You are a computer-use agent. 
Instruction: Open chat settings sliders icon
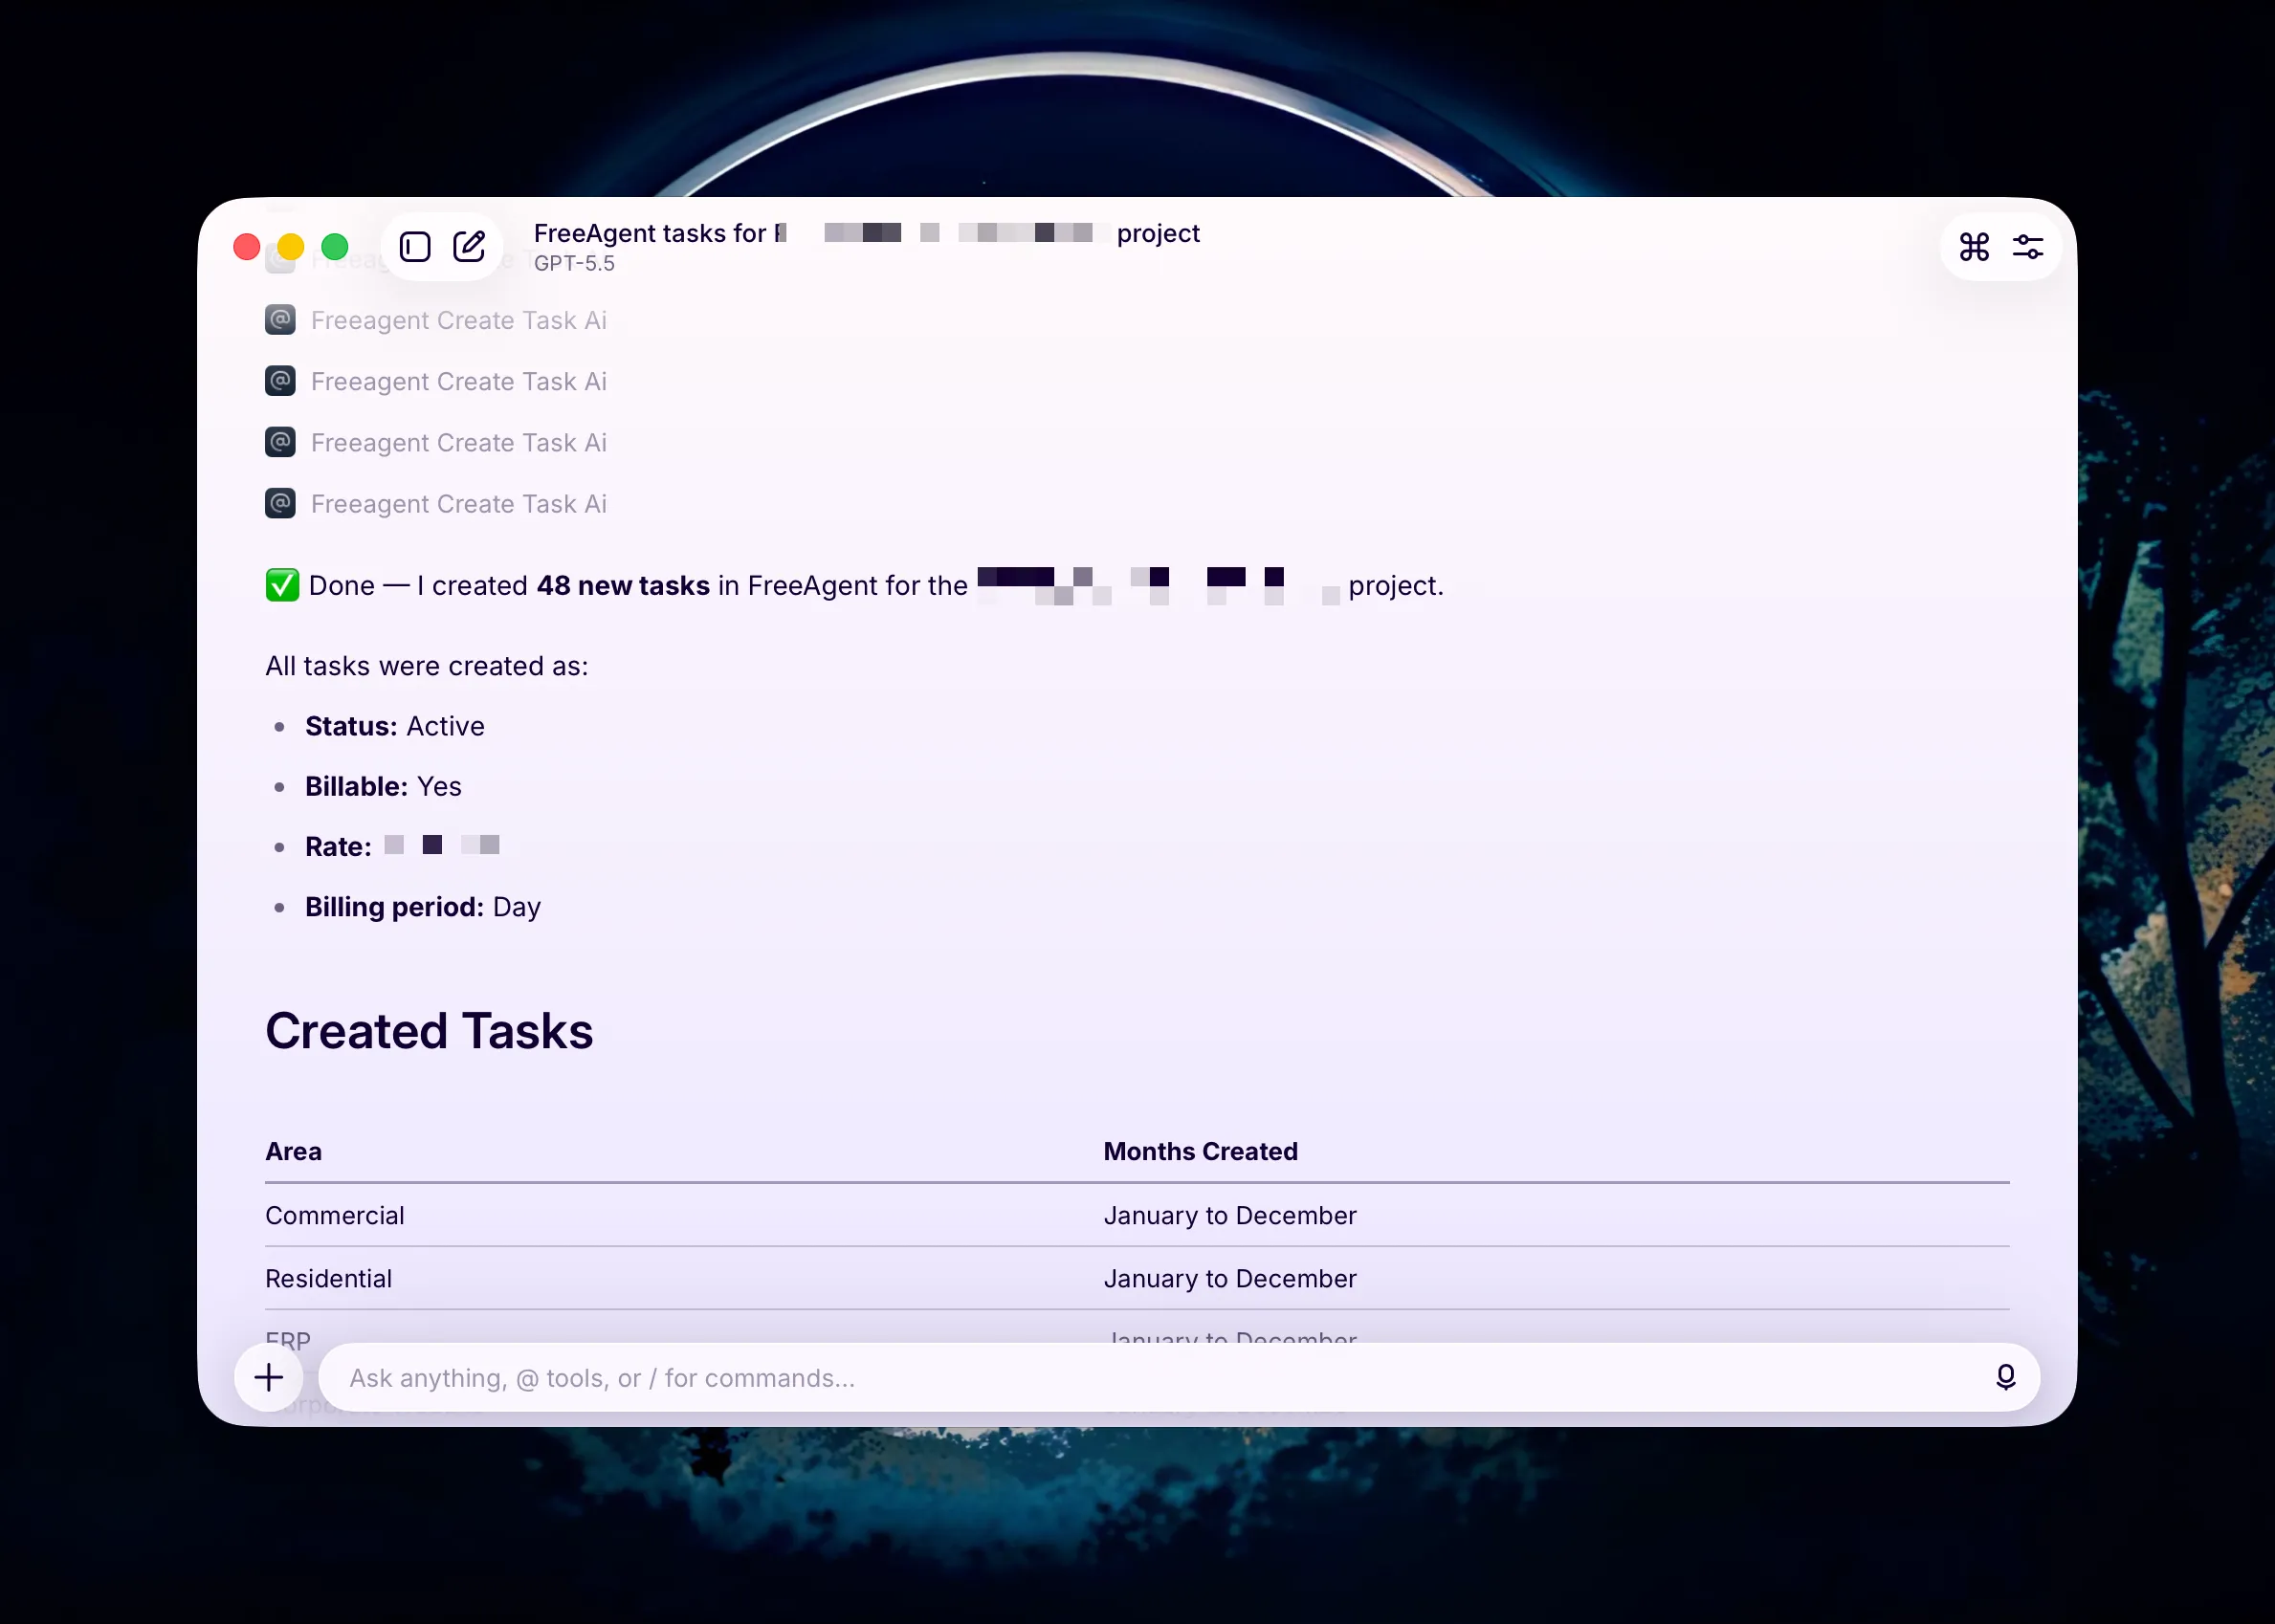2028,247
